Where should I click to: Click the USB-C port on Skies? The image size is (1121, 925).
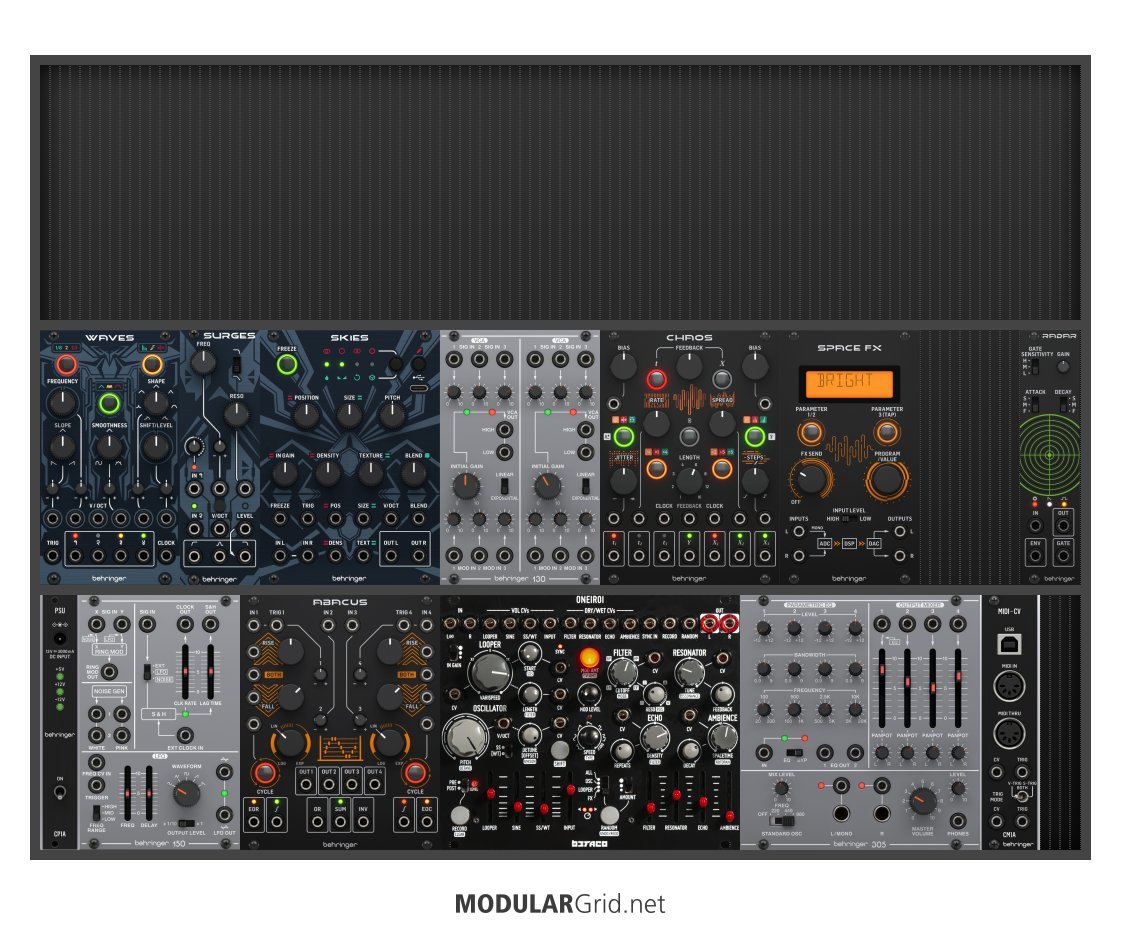[419, 388]
